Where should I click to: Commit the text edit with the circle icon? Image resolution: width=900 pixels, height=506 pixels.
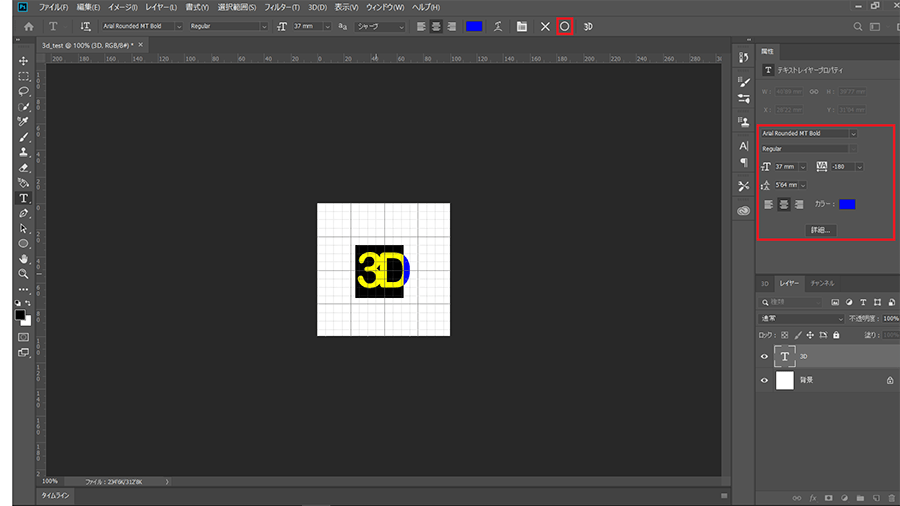(565, 26)
